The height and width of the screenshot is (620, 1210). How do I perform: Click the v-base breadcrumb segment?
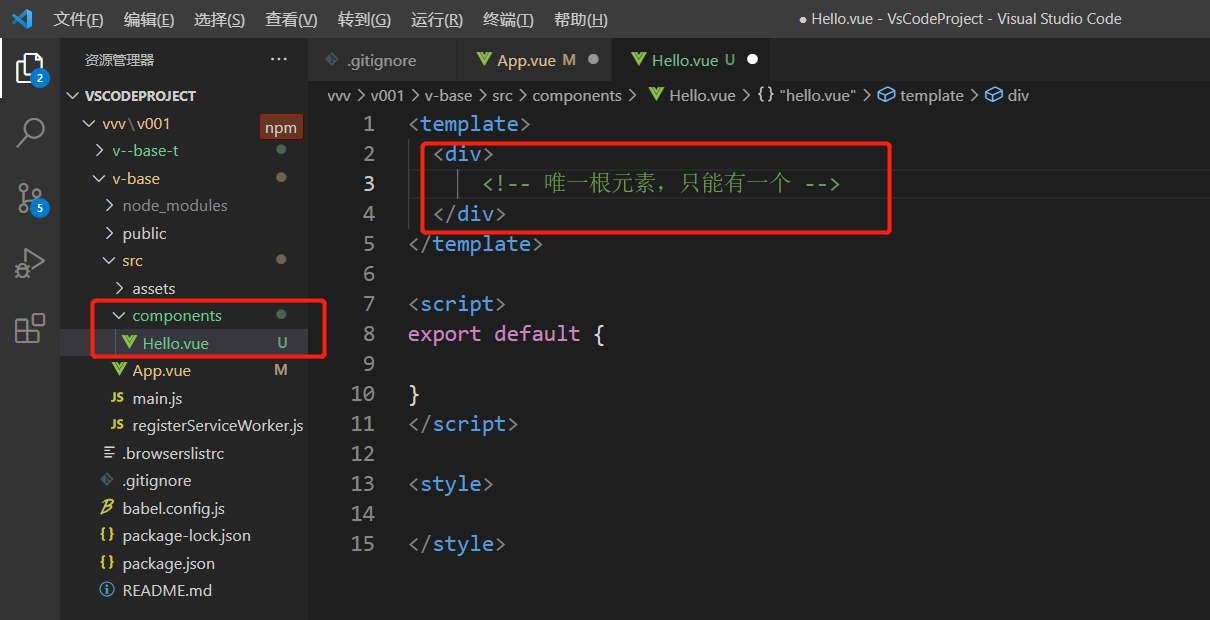pos(448,95)
